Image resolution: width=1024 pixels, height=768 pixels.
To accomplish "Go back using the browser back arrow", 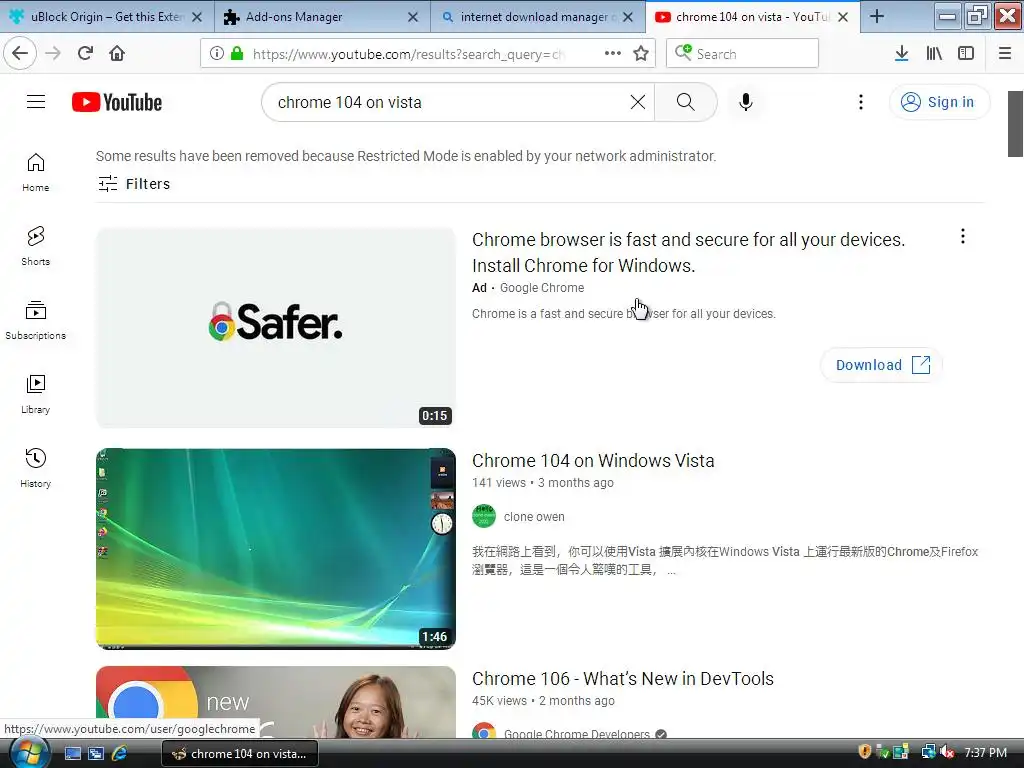I will pyautogui.click(x=20, y=53).
